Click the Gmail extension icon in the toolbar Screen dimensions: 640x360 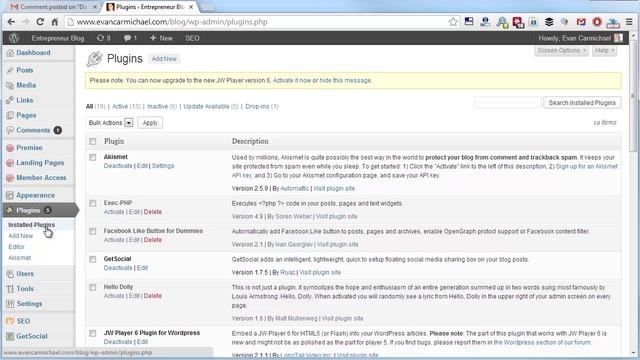point(581,22)
